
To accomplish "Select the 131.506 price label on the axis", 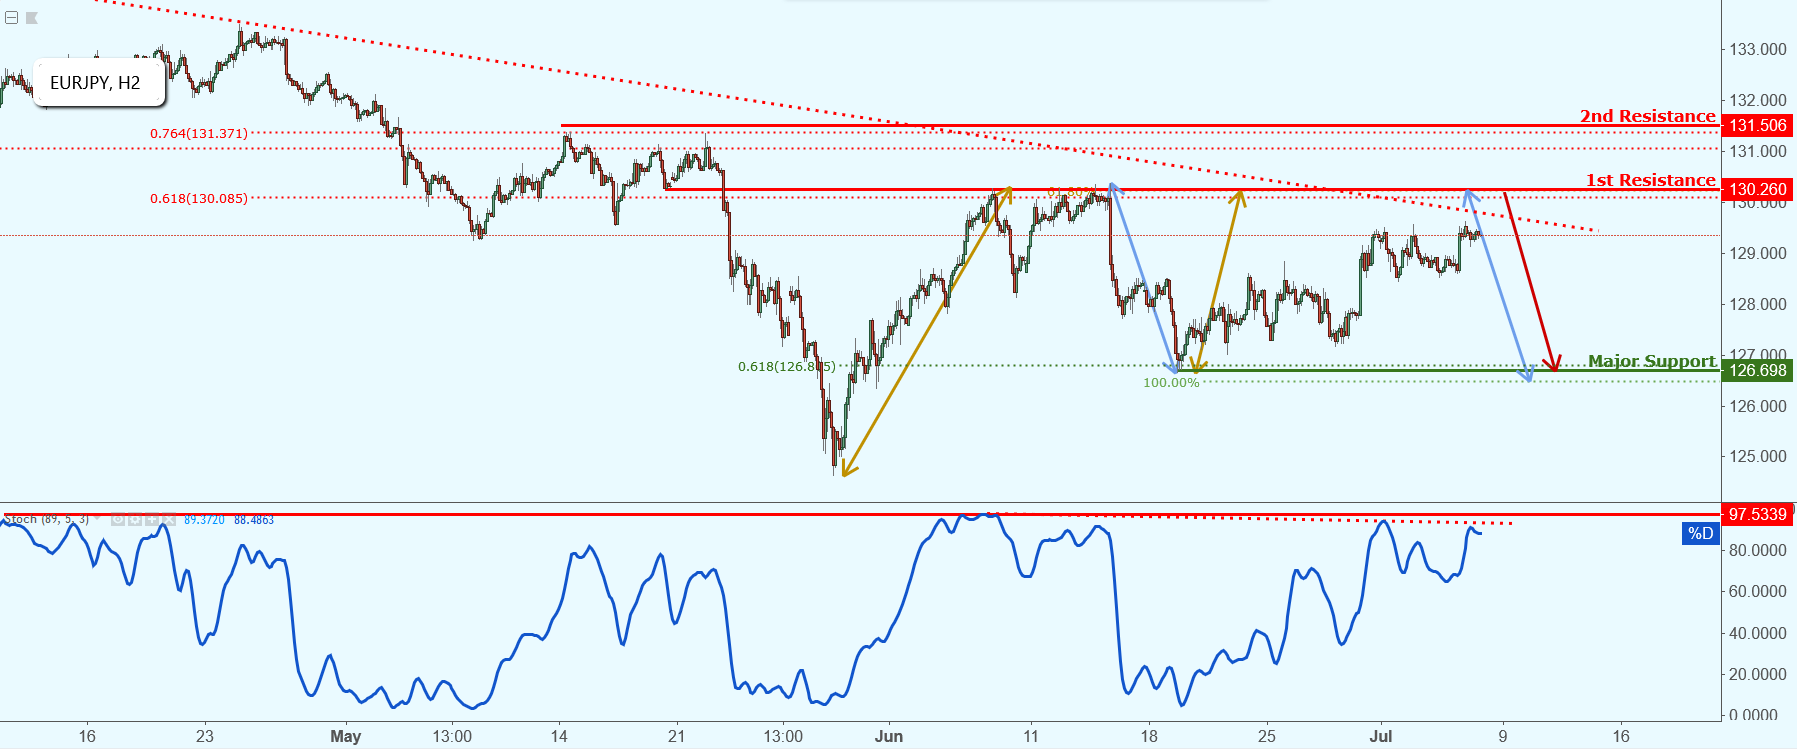I will tap(1758, 125).
